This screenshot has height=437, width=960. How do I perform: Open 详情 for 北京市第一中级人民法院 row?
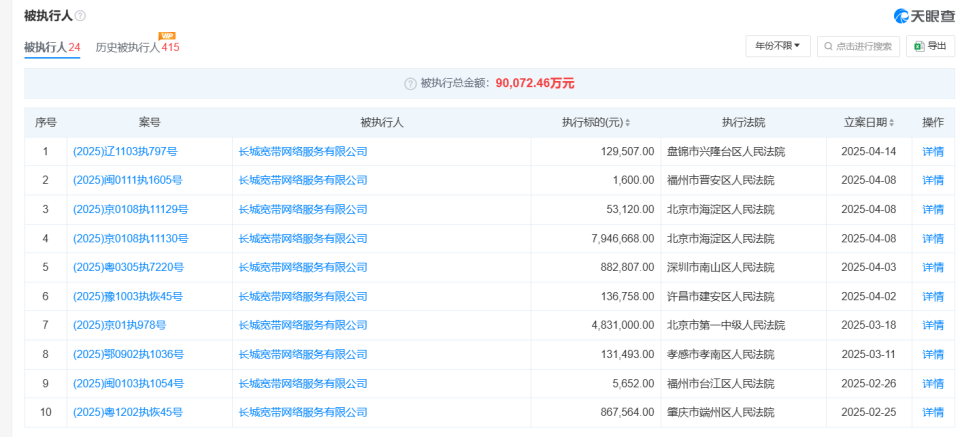pyautogui.click(x=933, y=326)
